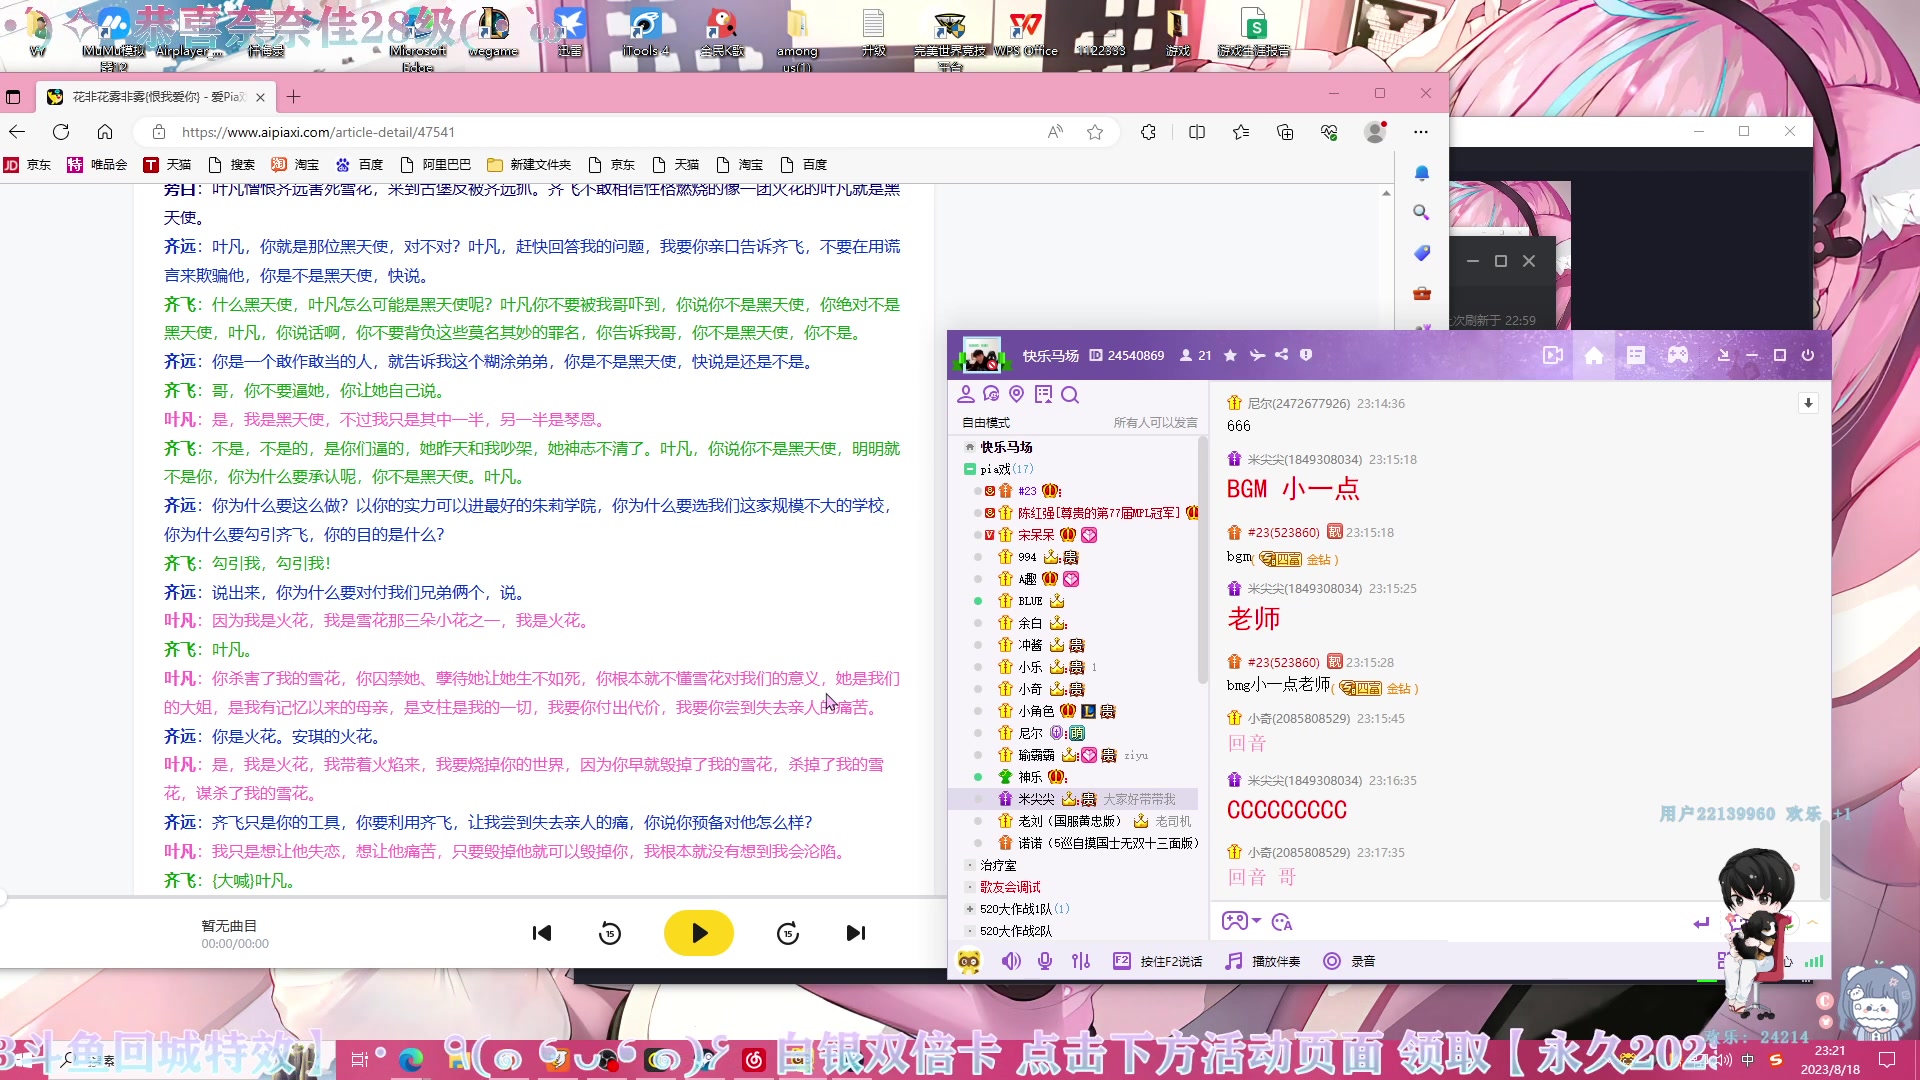Click the YY bulletin board icon
This screenshot has height=1080, width=1920.
tap(1043, 395)
